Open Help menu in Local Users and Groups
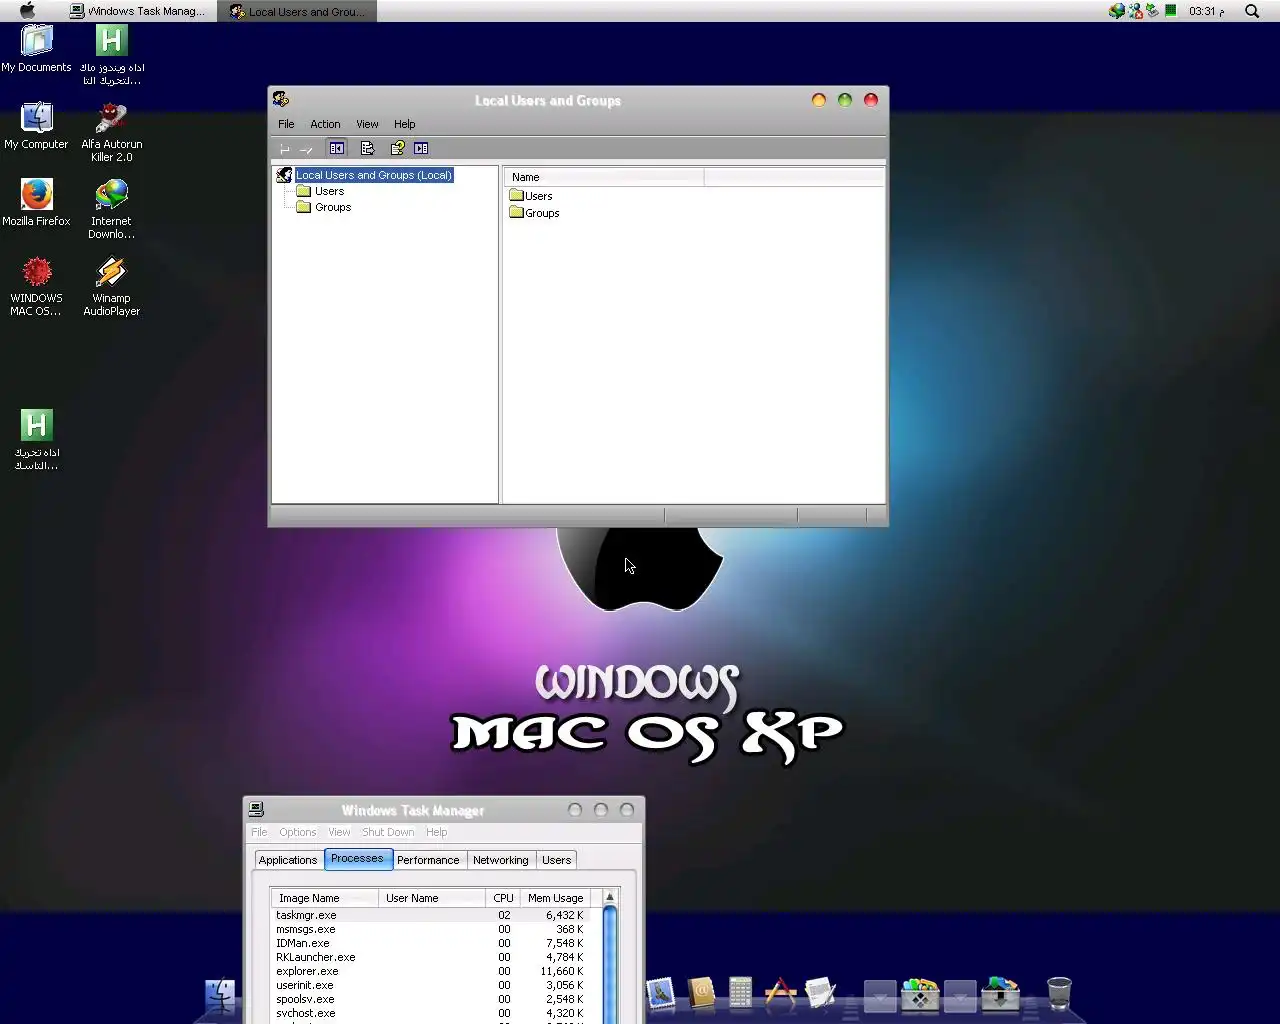Screen dimensions: 1280x1024 point(404,124)
